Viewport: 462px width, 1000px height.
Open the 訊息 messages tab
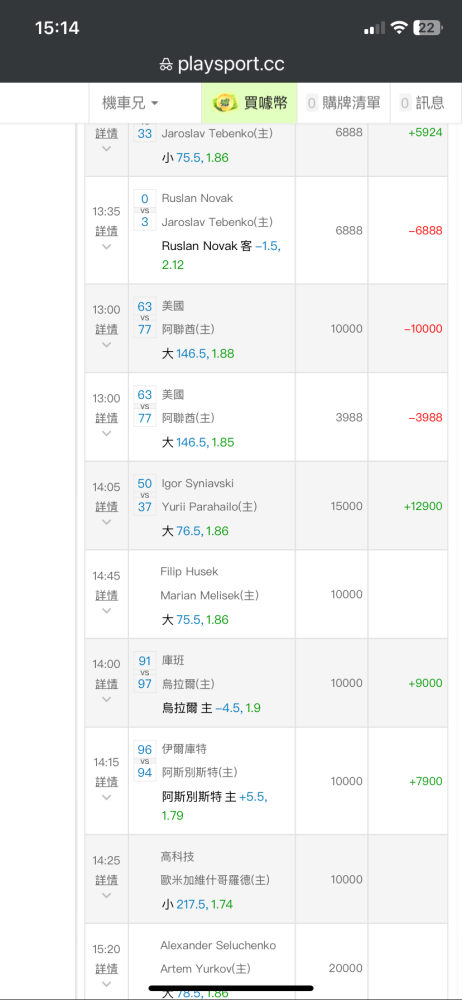pyautogui.click(x=422, y=103)
